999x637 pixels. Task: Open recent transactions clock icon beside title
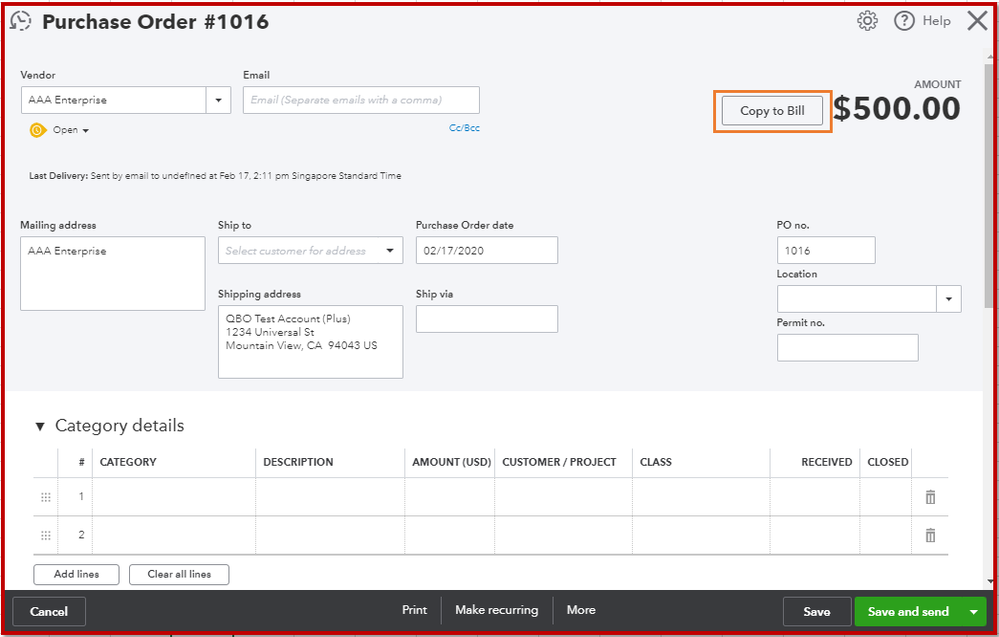tap(20, 21)
